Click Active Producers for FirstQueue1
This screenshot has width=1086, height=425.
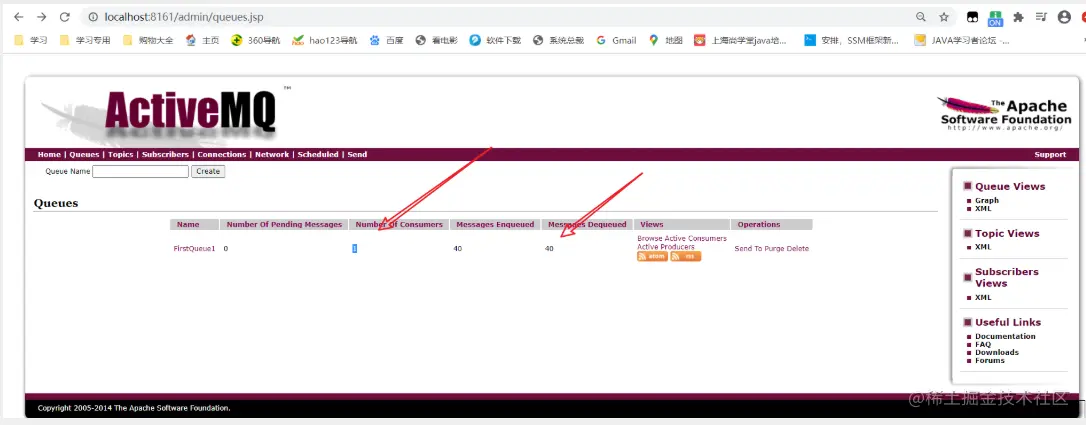(666, 246)
